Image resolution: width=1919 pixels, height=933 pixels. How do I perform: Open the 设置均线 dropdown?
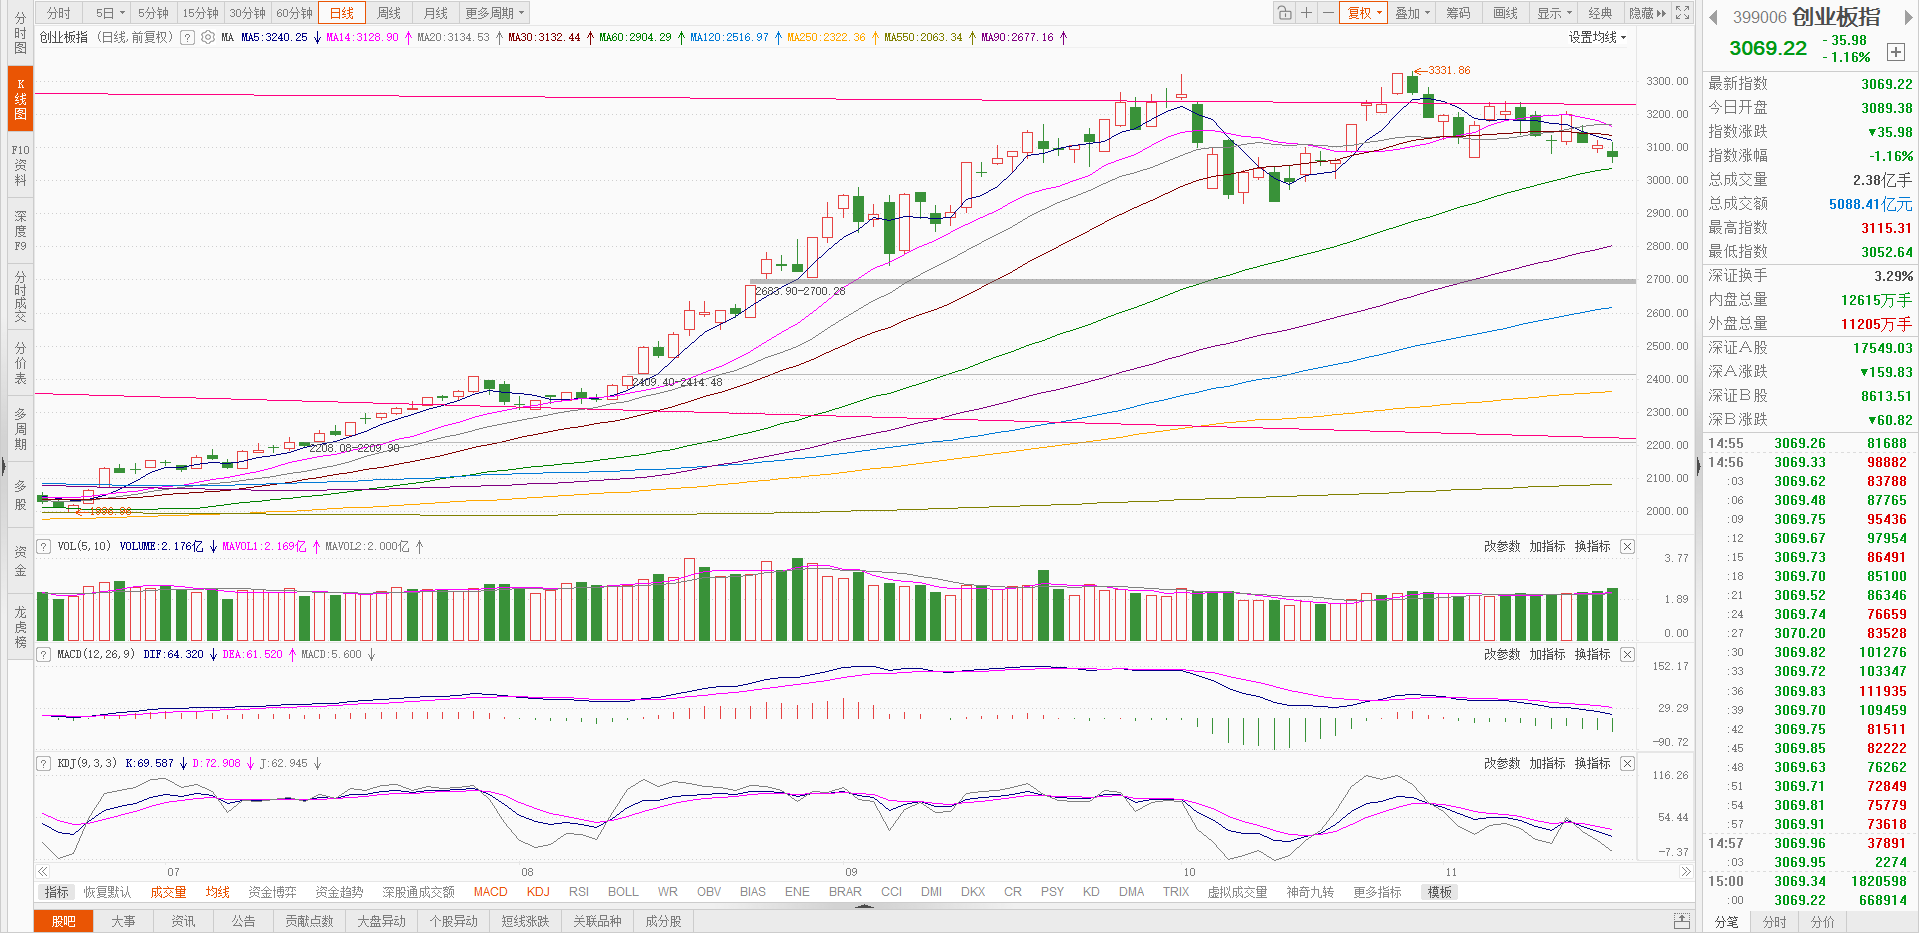[x=1597, y=37]
